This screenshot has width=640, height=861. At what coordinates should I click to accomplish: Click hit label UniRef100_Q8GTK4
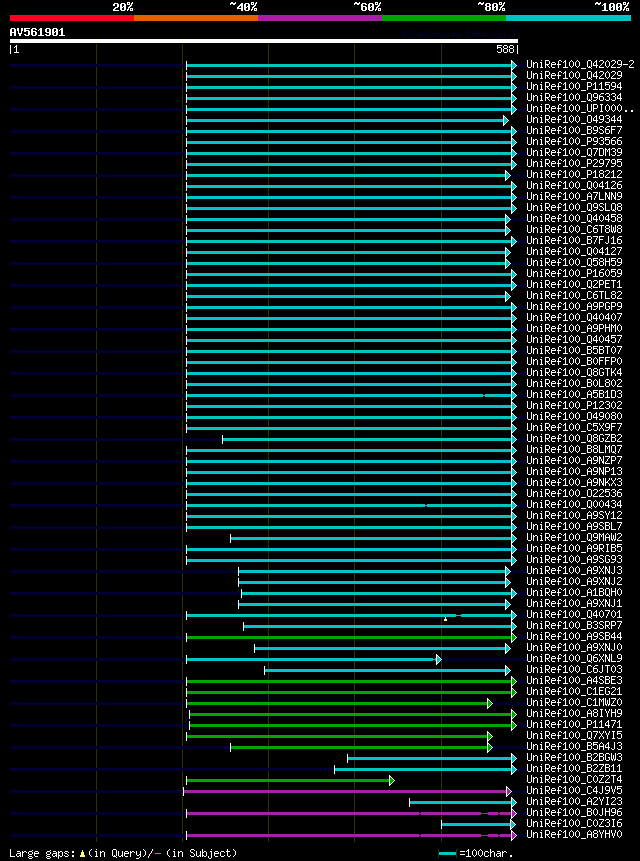(x=574, y=372)
